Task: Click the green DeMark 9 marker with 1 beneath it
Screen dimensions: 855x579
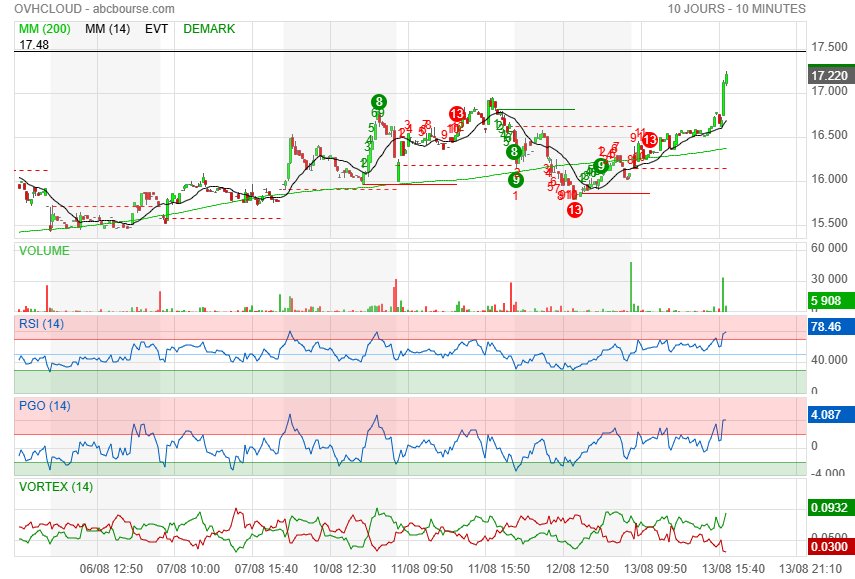Action: click(515, 179)
